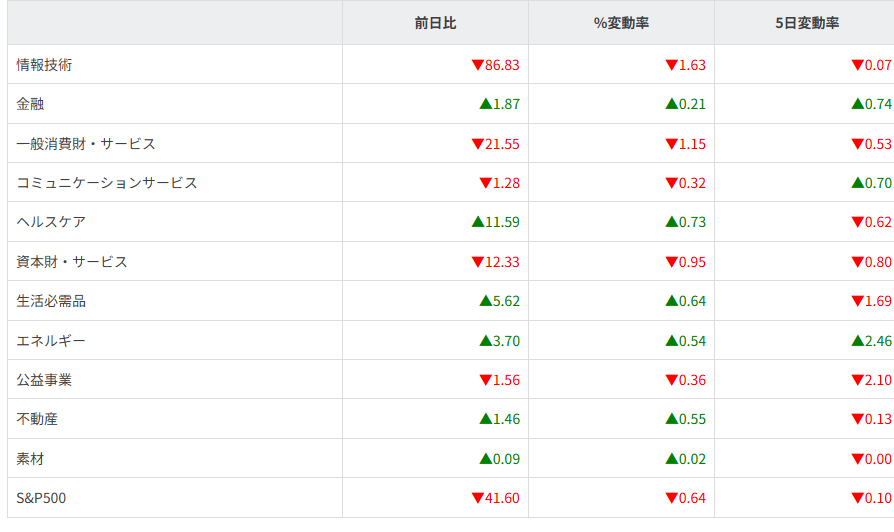Click the S&P500 row label
This screenshot has height=532, width=894.
tap(42, 498)
